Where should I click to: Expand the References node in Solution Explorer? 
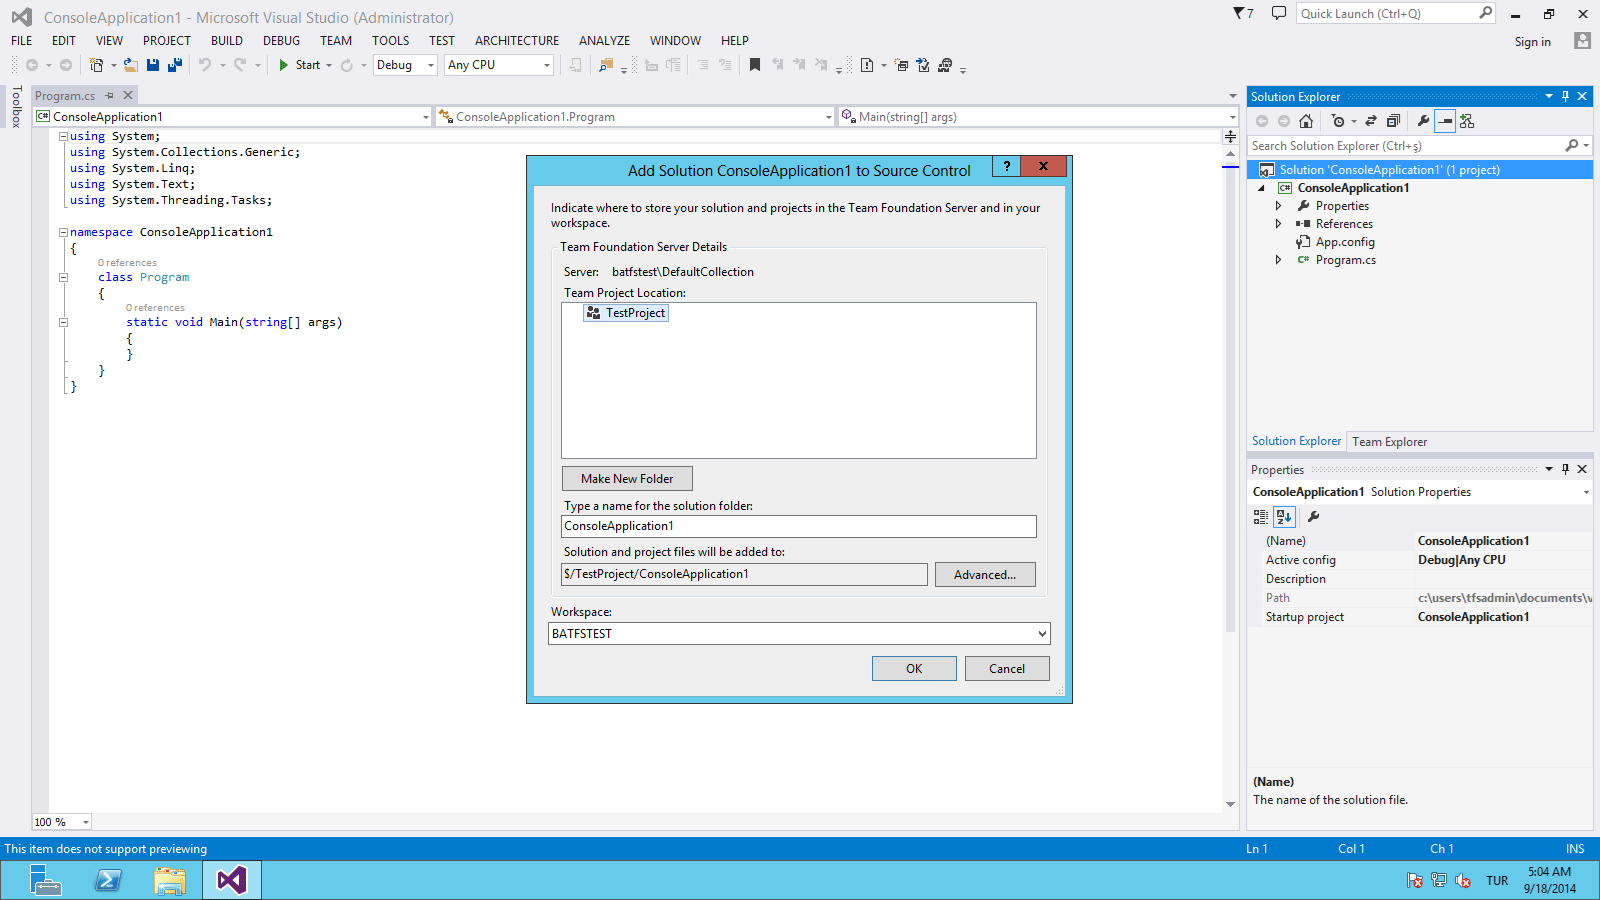(x=1278, y=224)
